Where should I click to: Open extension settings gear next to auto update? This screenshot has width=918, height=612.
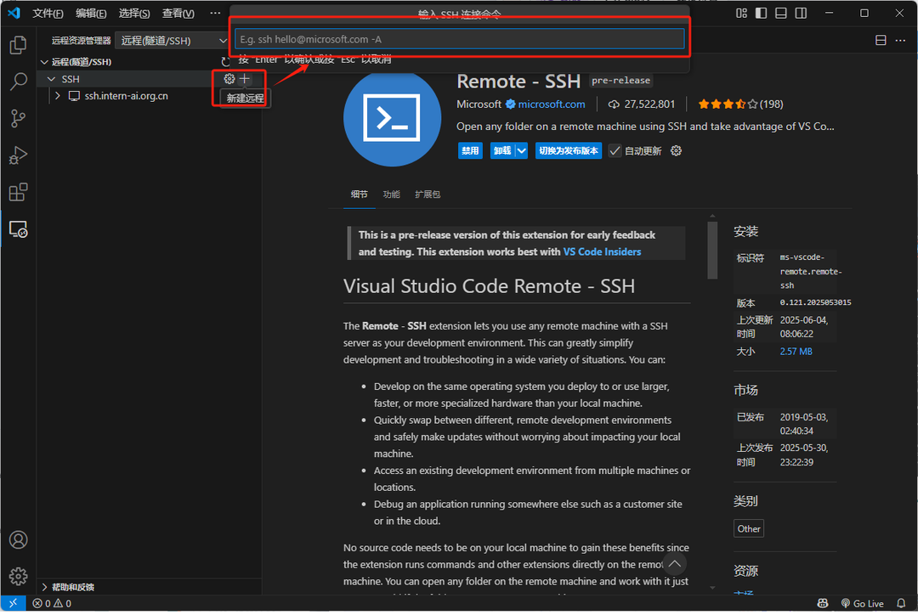[676, 151]
